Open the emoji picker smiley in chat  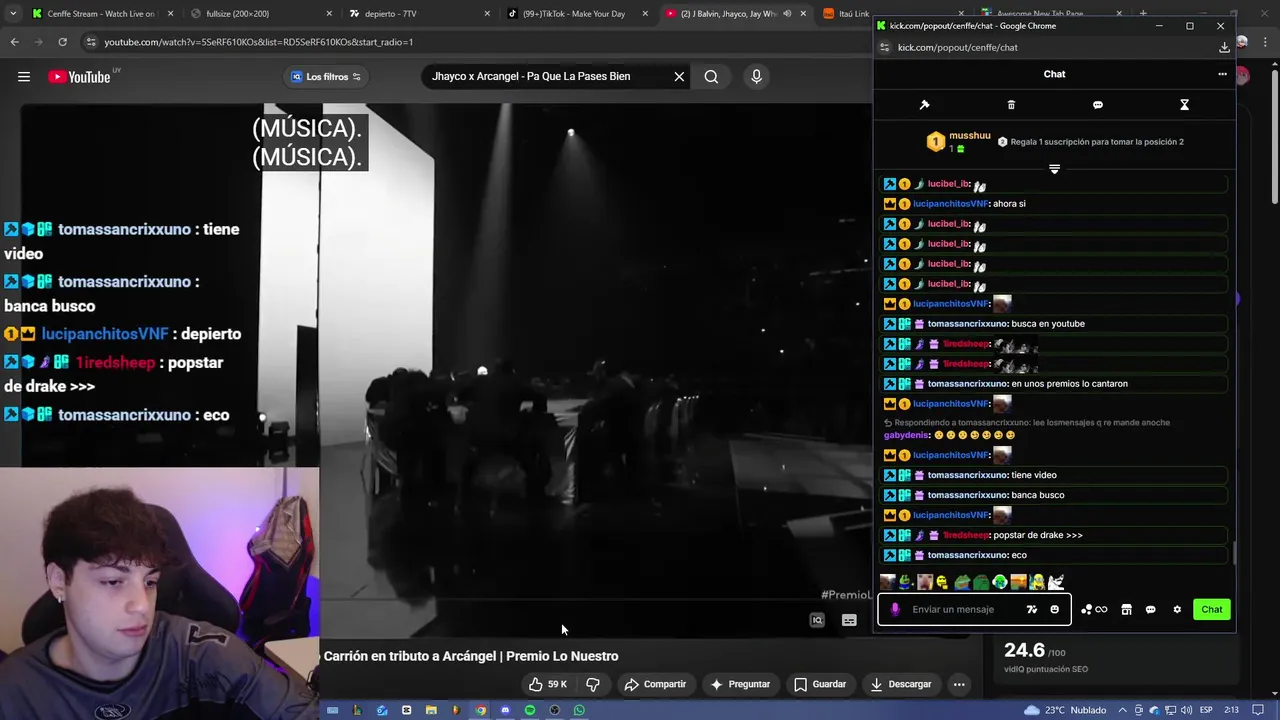pyautogui.click(x=1054, y=609)
